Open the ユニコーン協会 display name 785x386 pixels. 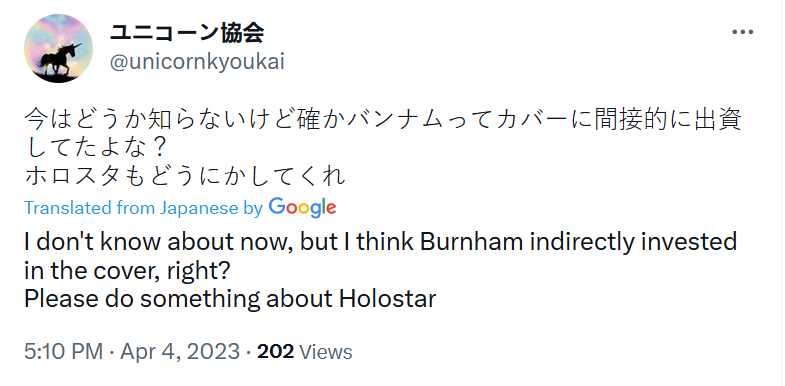(187, 33)
